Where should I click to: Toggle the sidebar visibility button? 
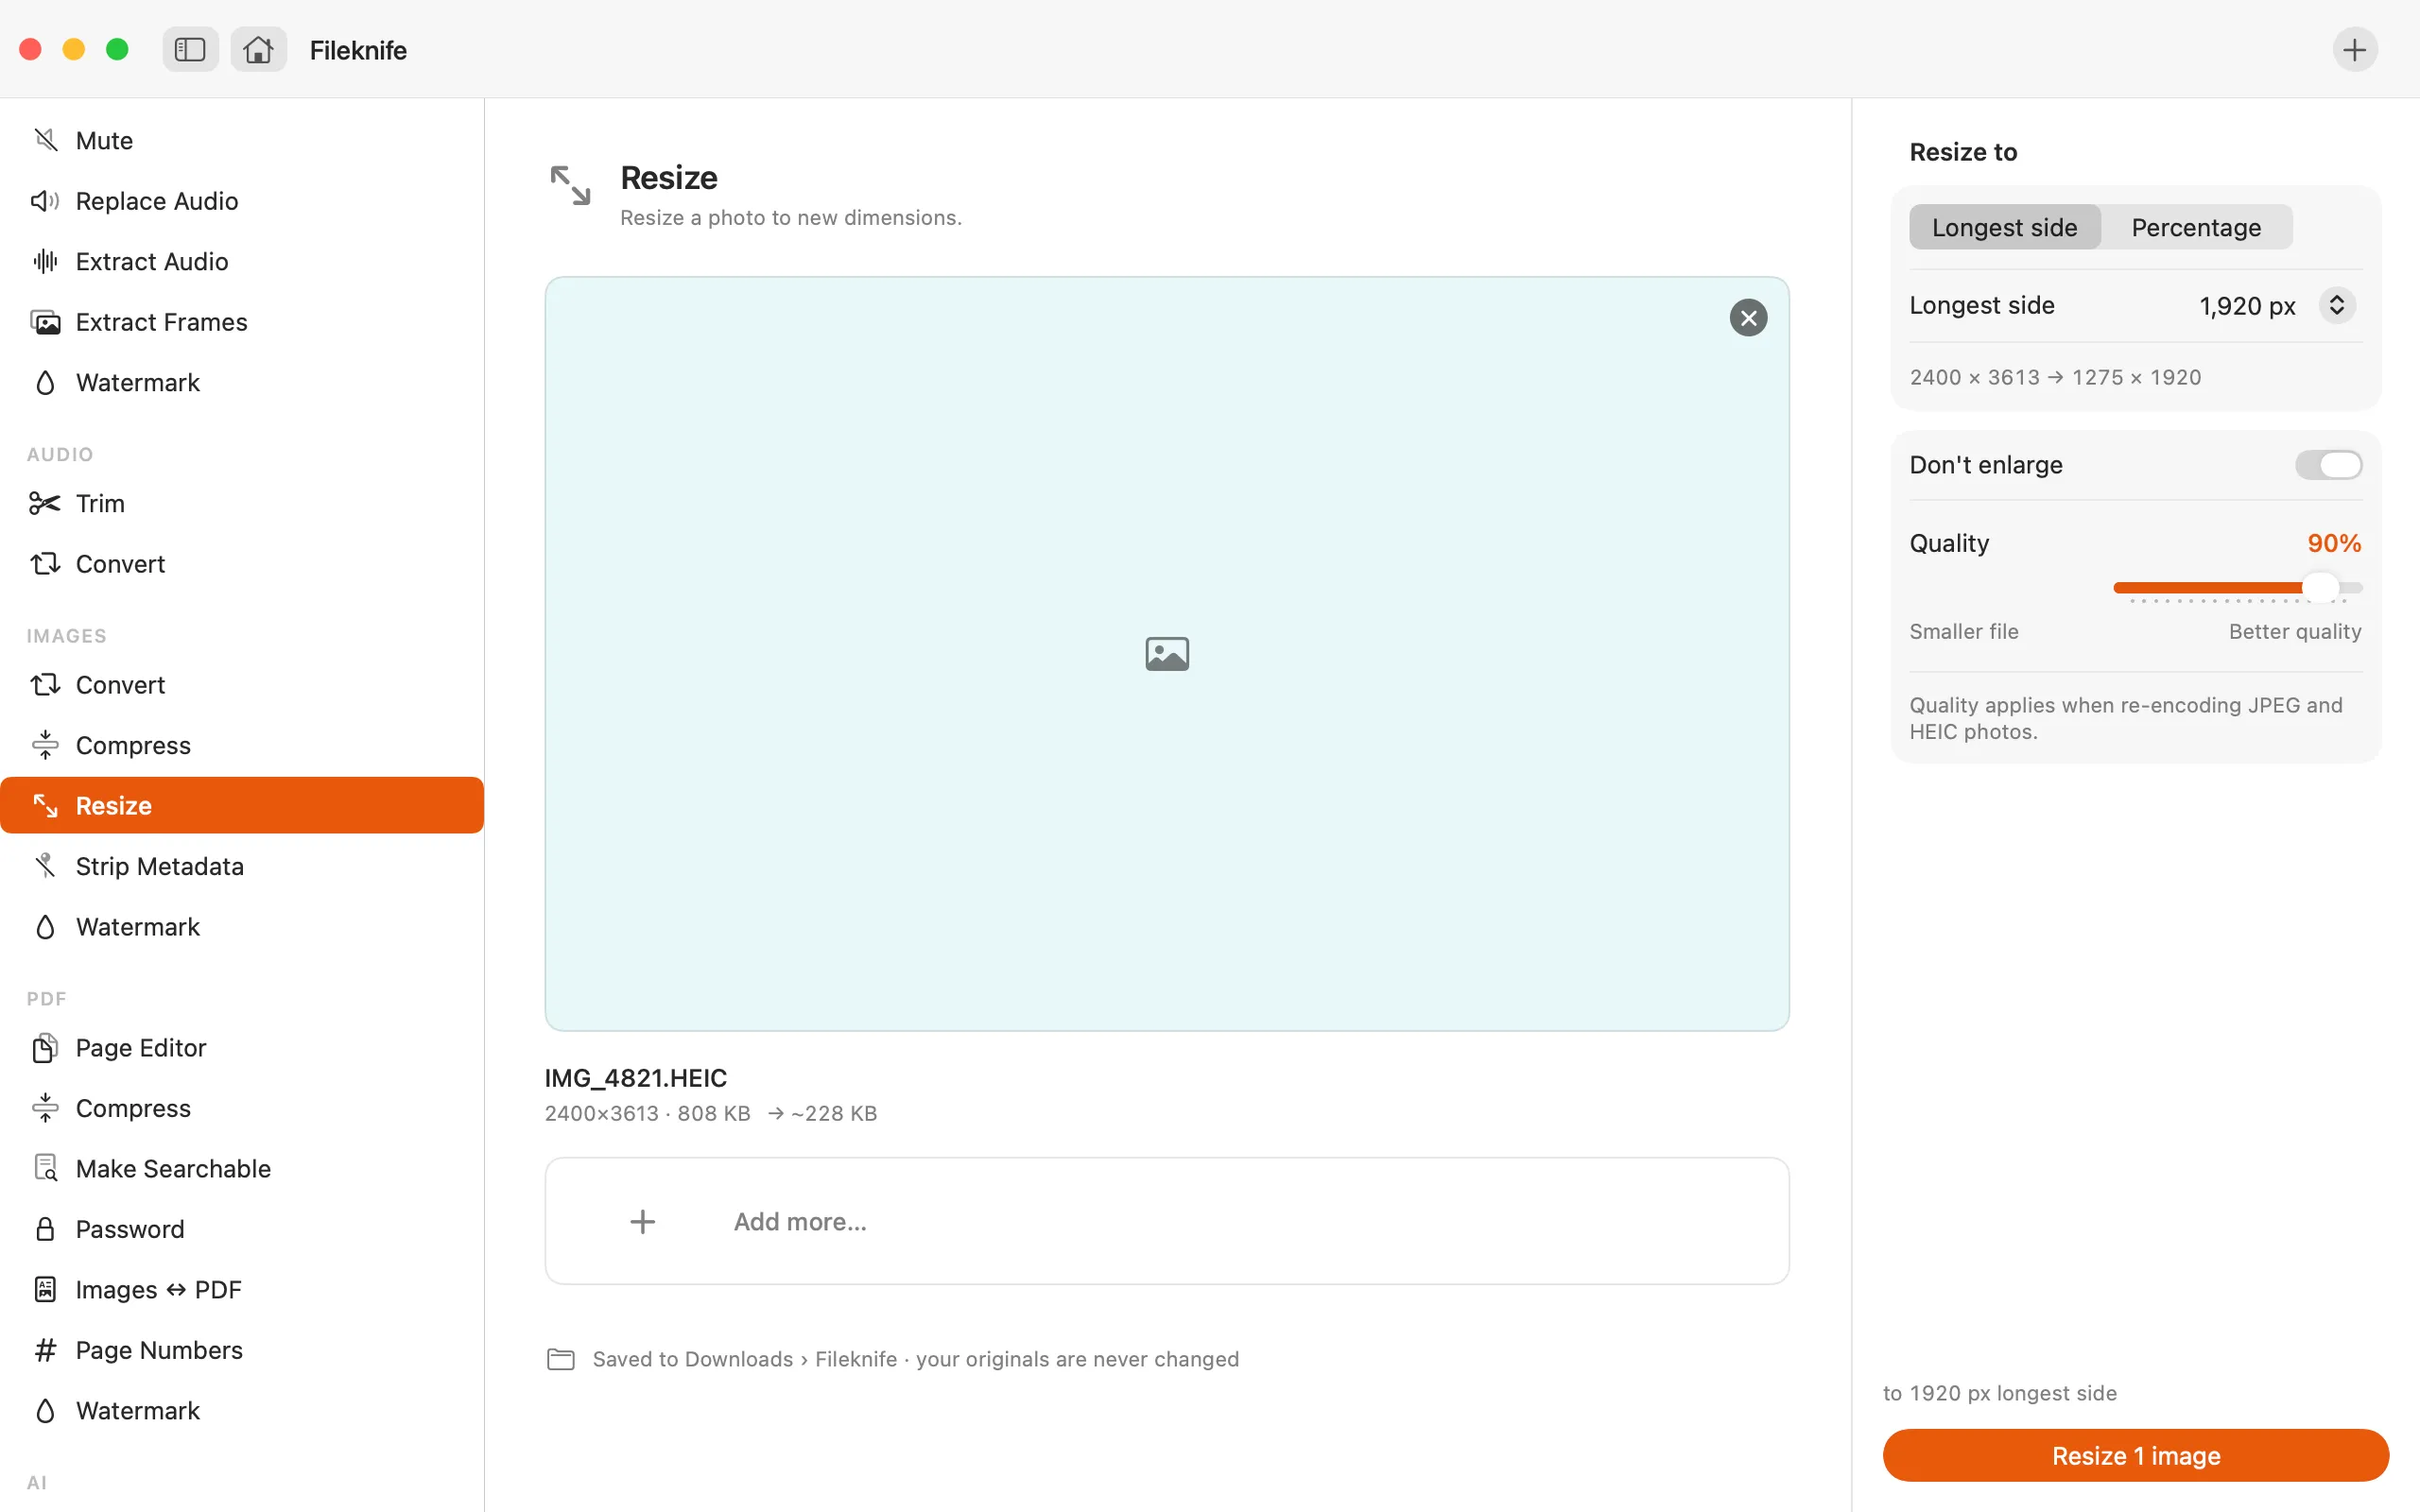[190, 49]
